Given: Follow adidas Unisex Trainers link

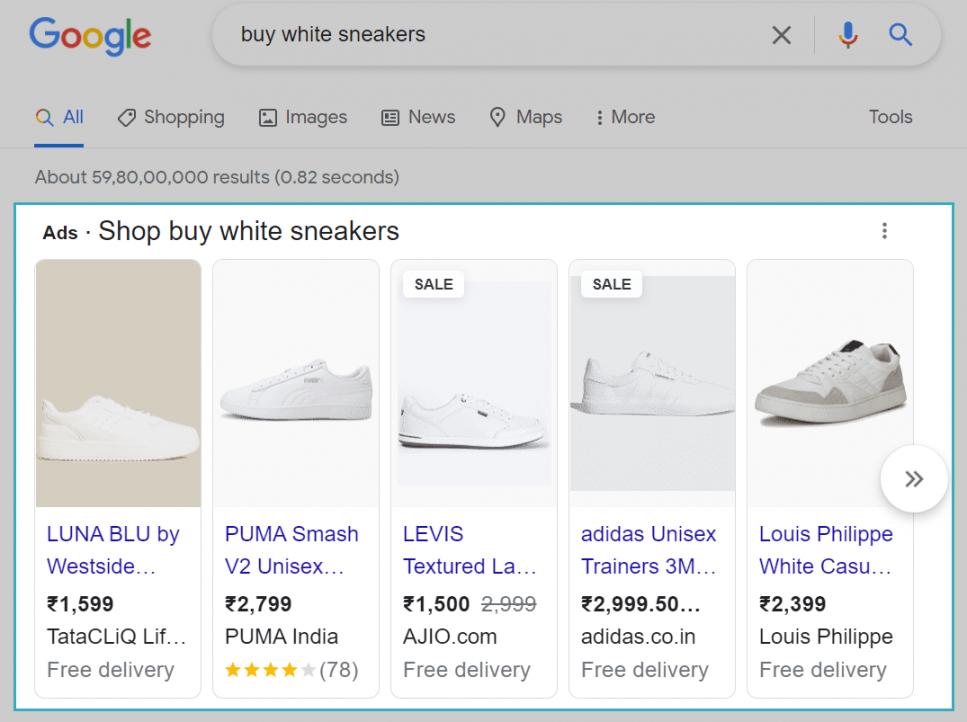Looking at the screenshot, I should tap(648, 550).
